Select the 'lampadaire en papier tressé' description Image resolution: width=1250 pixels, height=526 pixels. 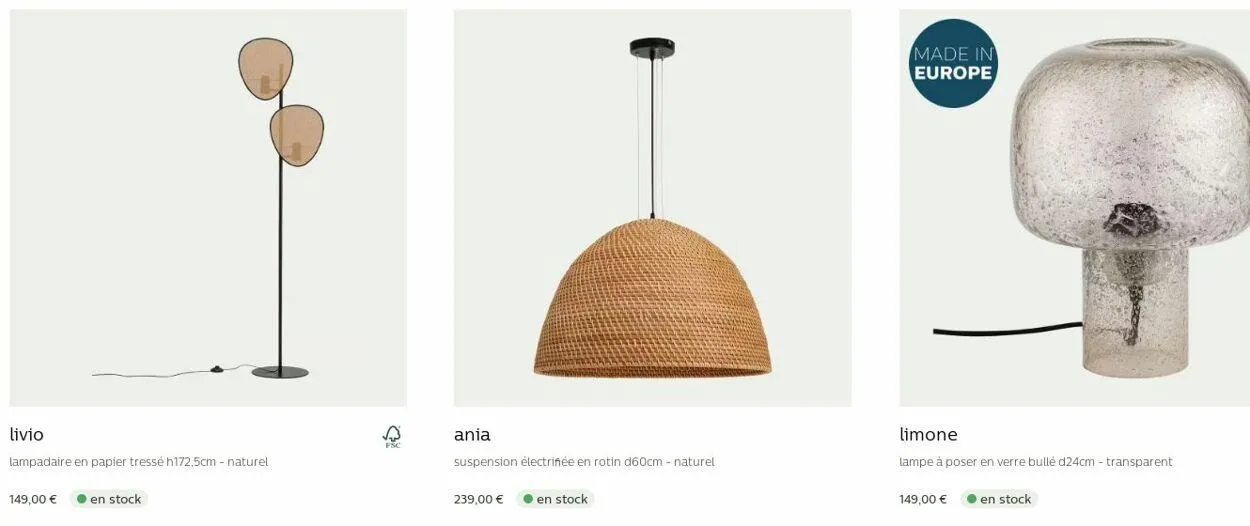pyautogui.click(x=139, y=462)
